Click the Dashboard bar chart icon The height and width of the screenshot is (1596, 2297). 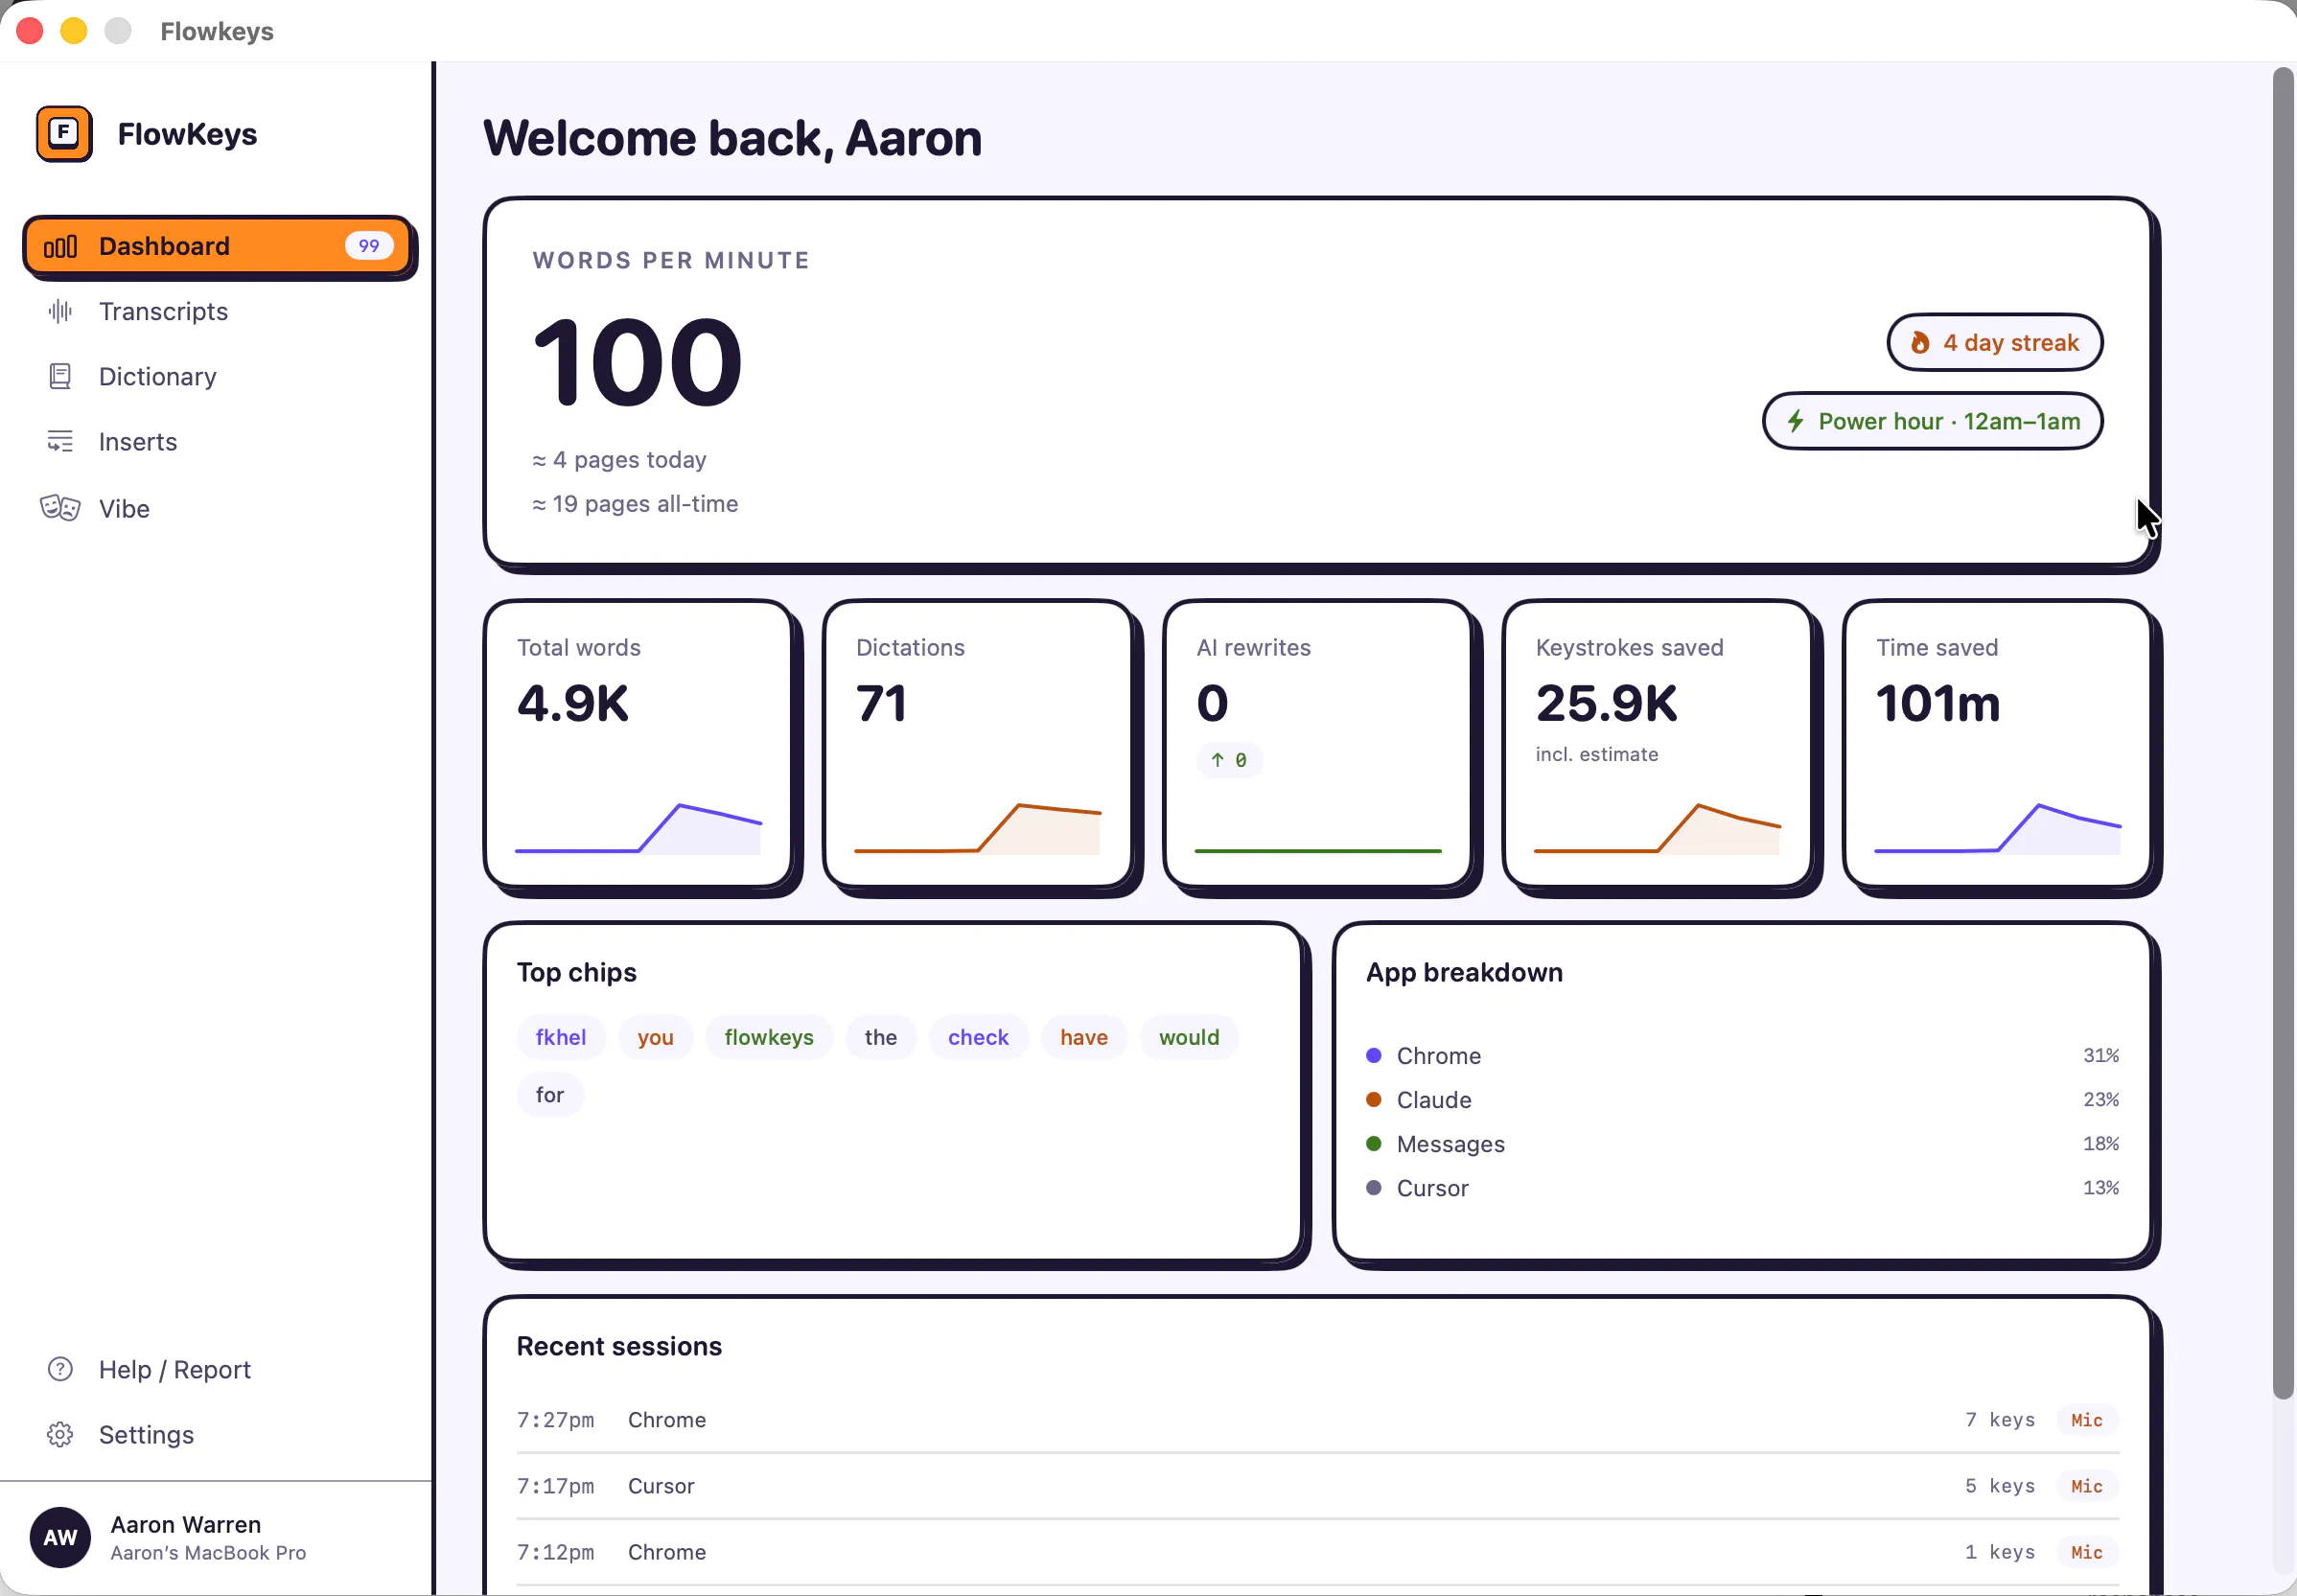click(60, 246)
